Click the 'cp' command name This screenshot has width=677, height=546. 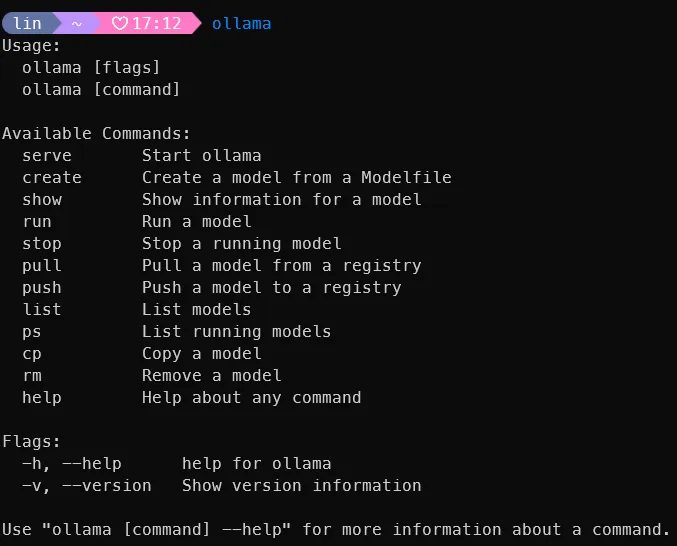(x=32, y=354)
